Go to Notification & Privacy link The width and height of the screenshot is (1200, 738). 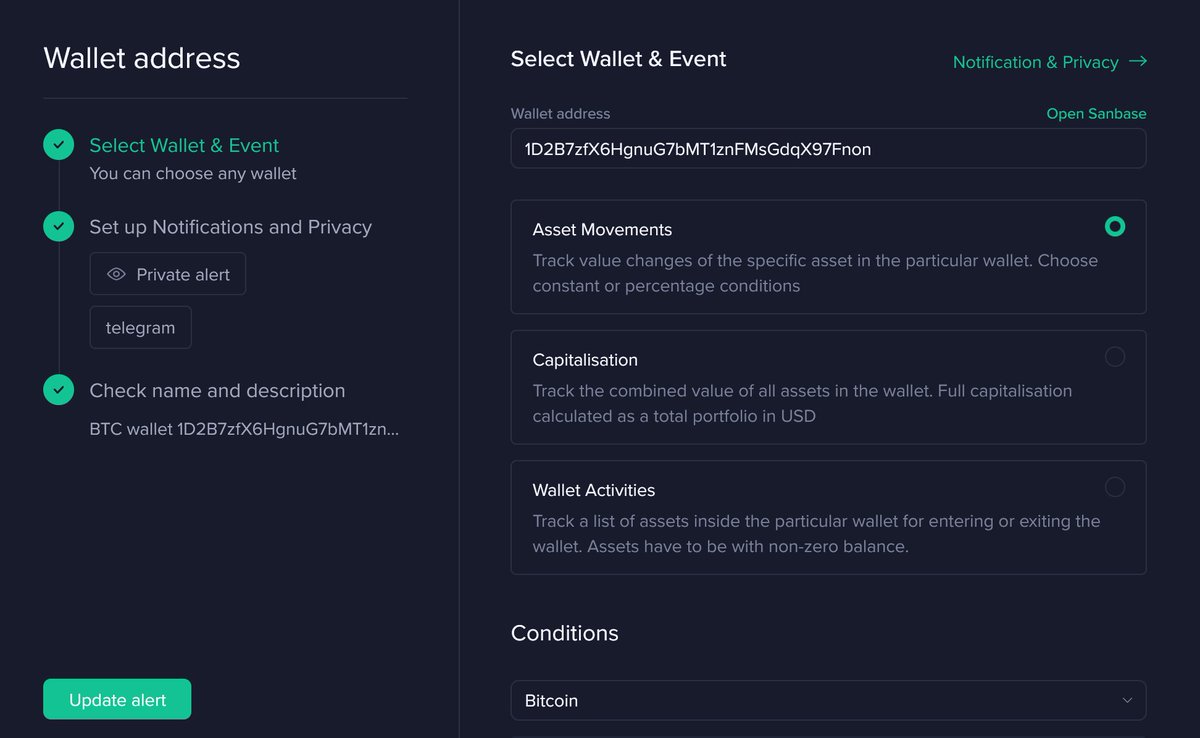point(1035,62)
